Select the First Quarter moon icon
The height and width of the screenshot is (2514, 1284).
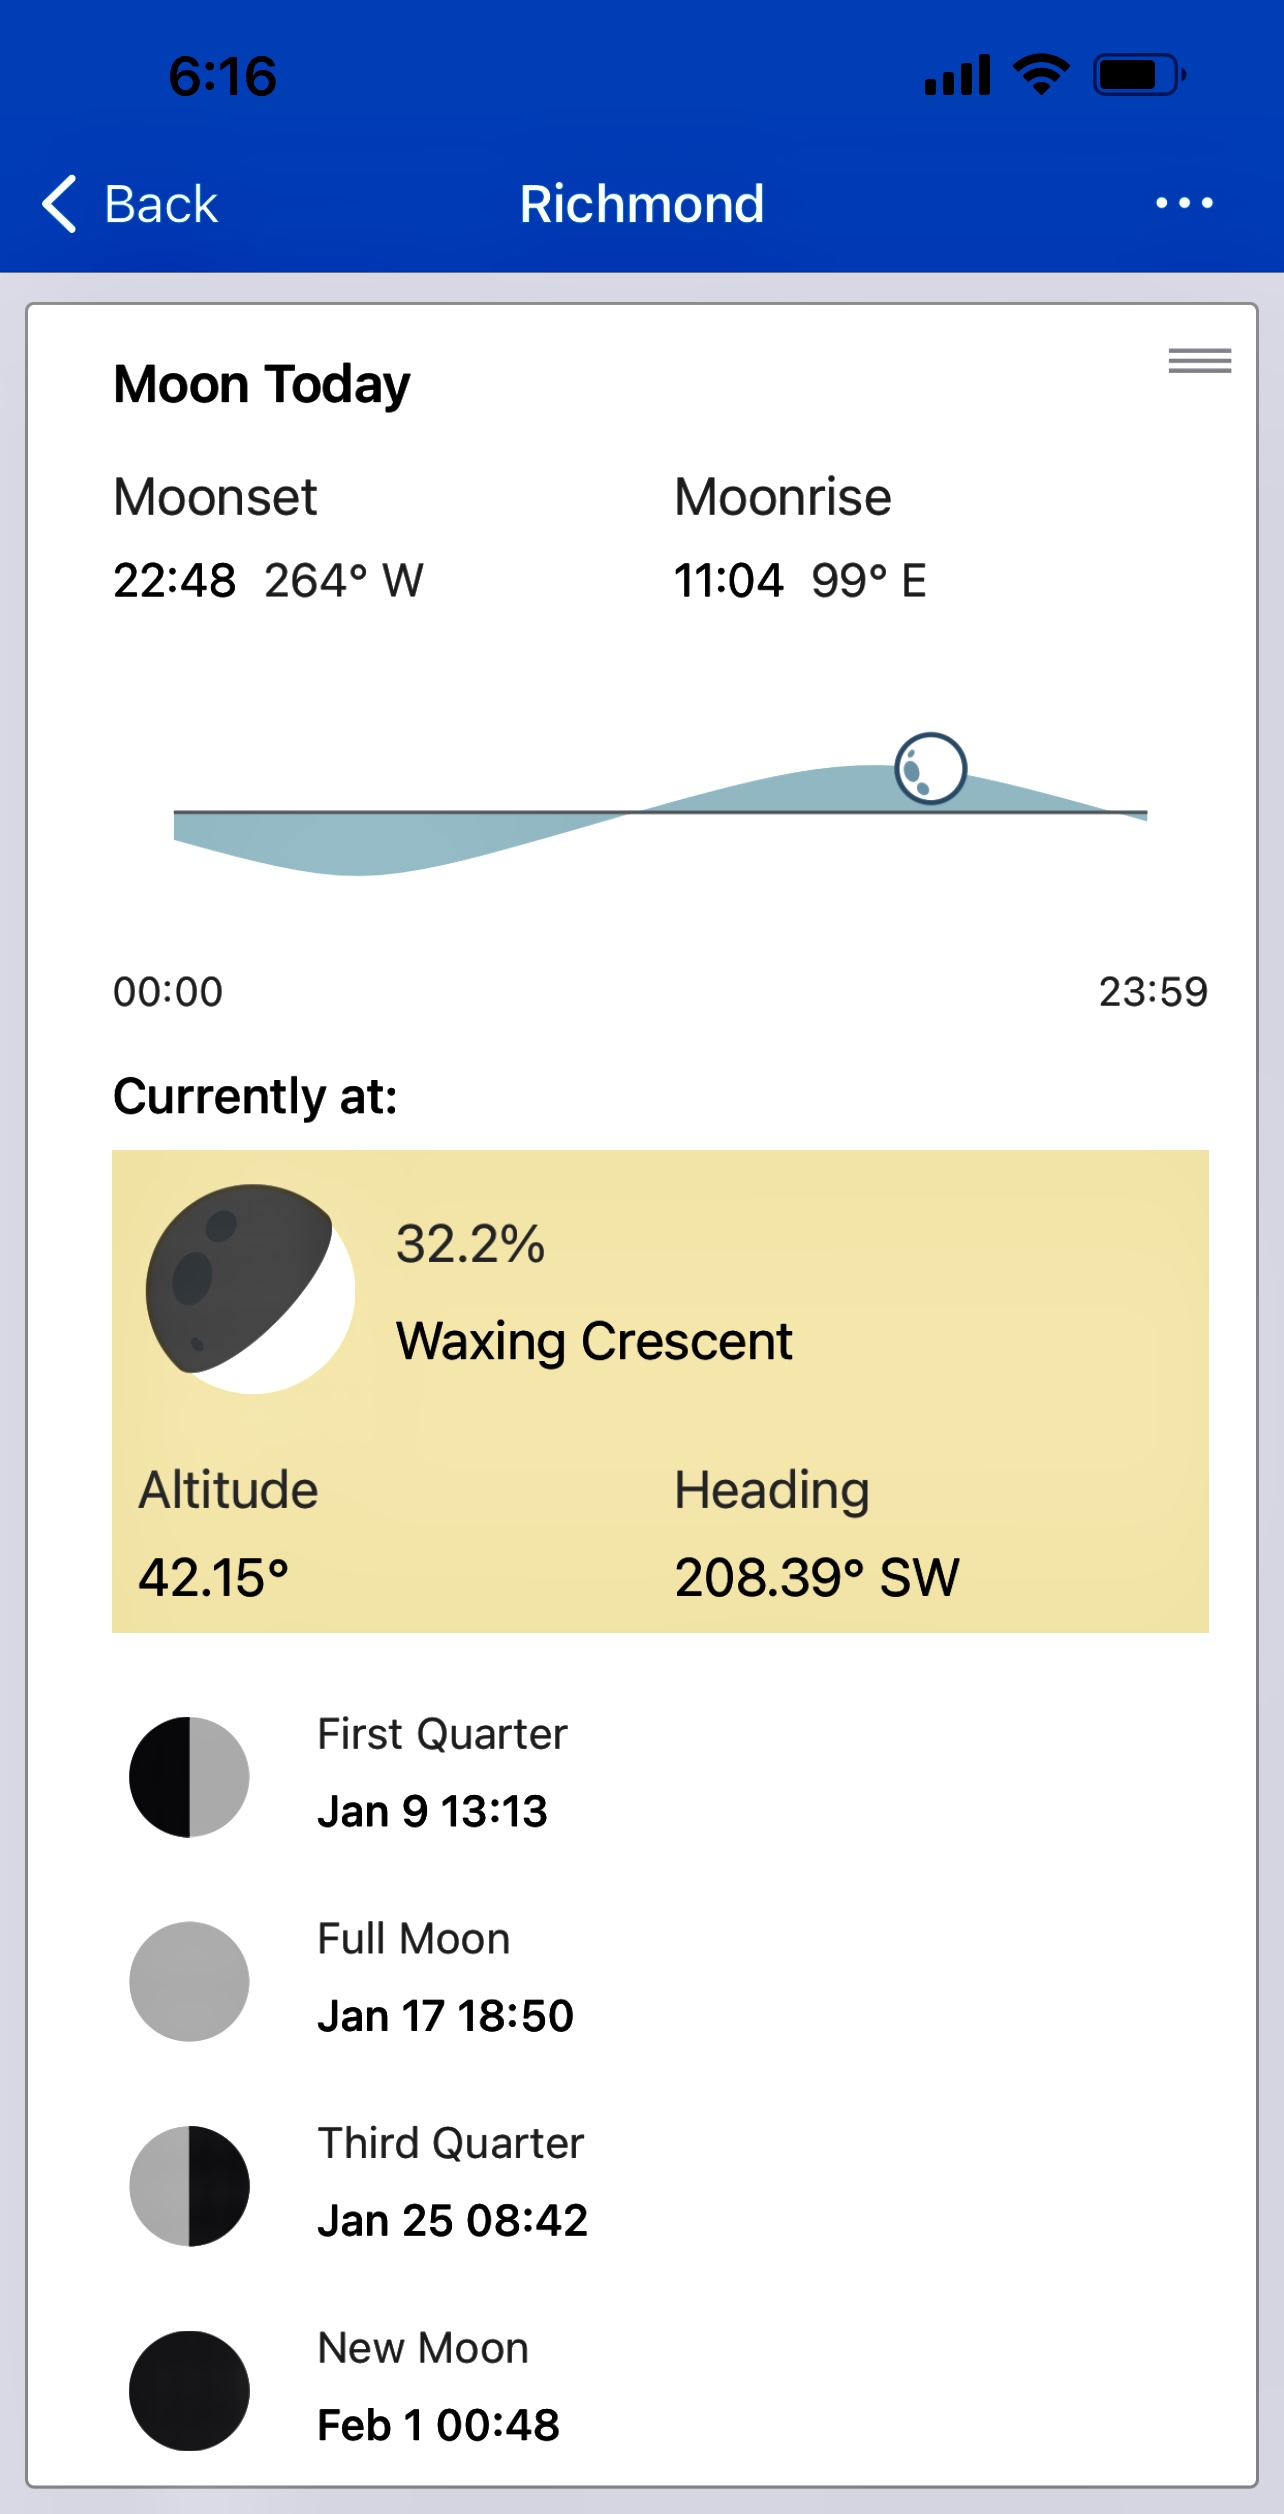[x=189, y=1777]
